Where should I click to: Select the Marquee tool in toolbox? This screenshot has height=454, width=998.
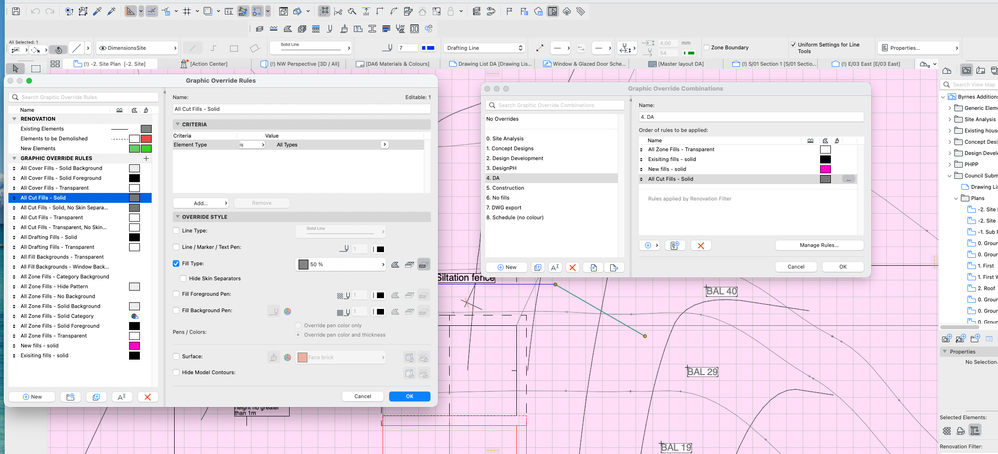[x=36, y=68]
